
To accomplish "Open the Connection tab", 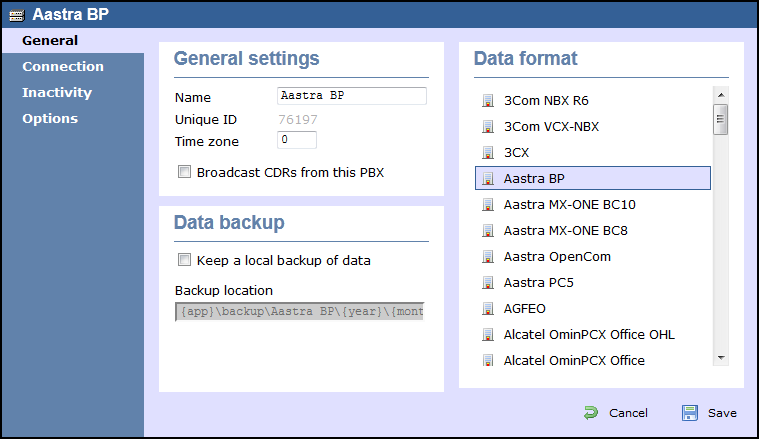I will pyautogui.click(x=63, y=66).
